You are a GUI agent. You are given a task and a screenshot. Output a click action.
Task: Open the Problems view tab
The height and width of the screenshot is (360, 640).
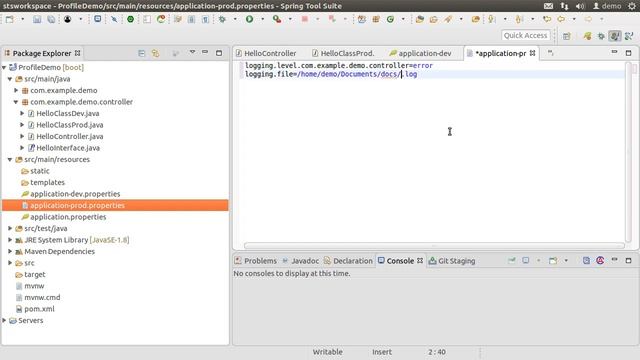click(256, 260)
